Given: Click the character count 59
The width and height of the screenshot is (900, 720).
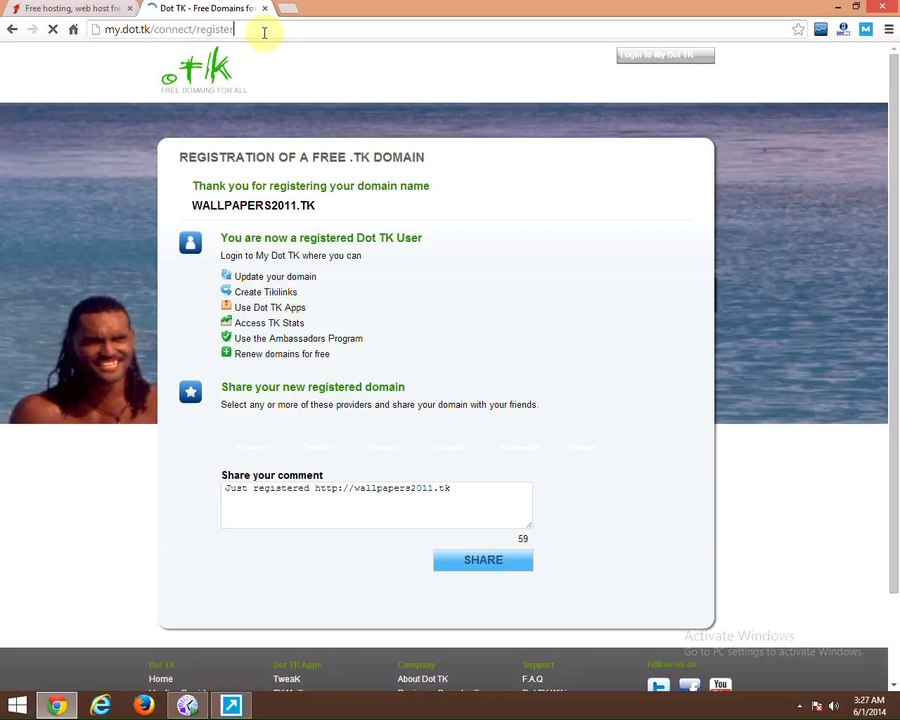Looking at the screenshot, I should [x=523, y=539].
